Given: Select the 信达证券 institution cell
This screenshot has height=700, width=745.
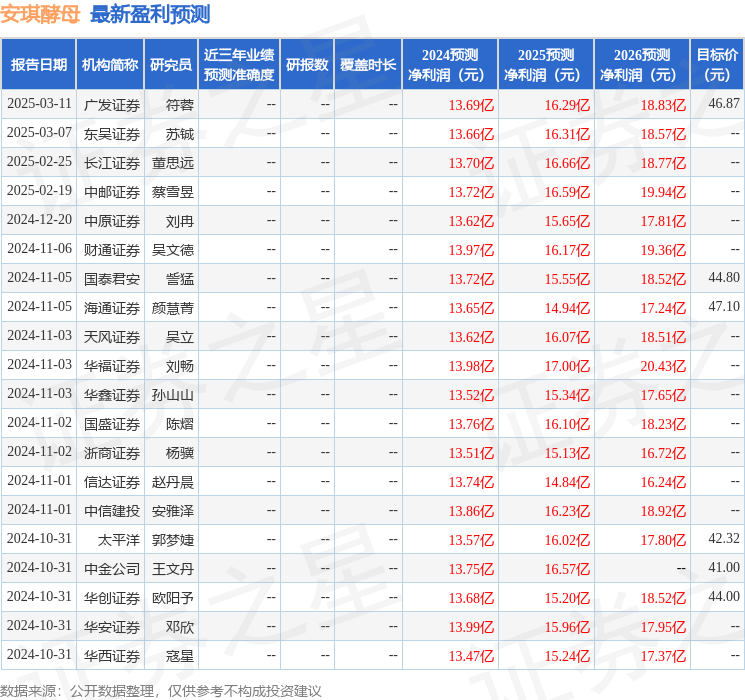Looking at the screenshot, I should pos(112,482).
